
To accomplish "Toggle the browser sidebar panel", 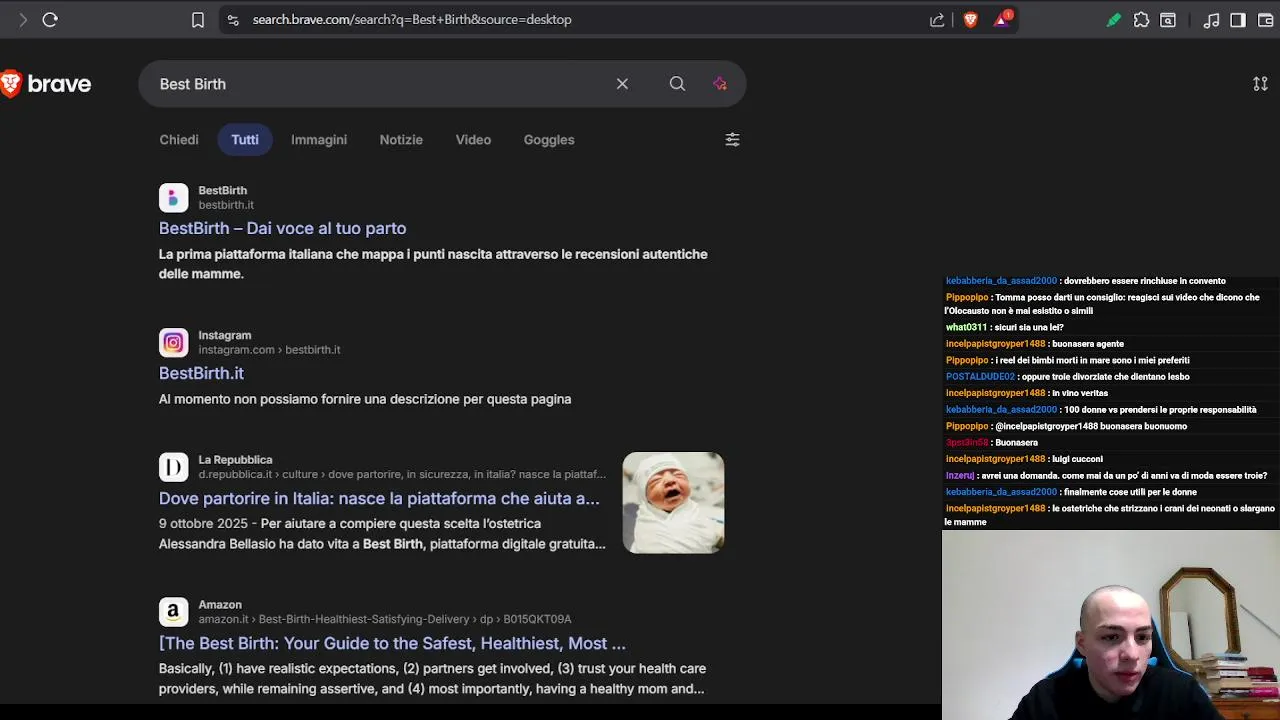I will [1238, 19].
